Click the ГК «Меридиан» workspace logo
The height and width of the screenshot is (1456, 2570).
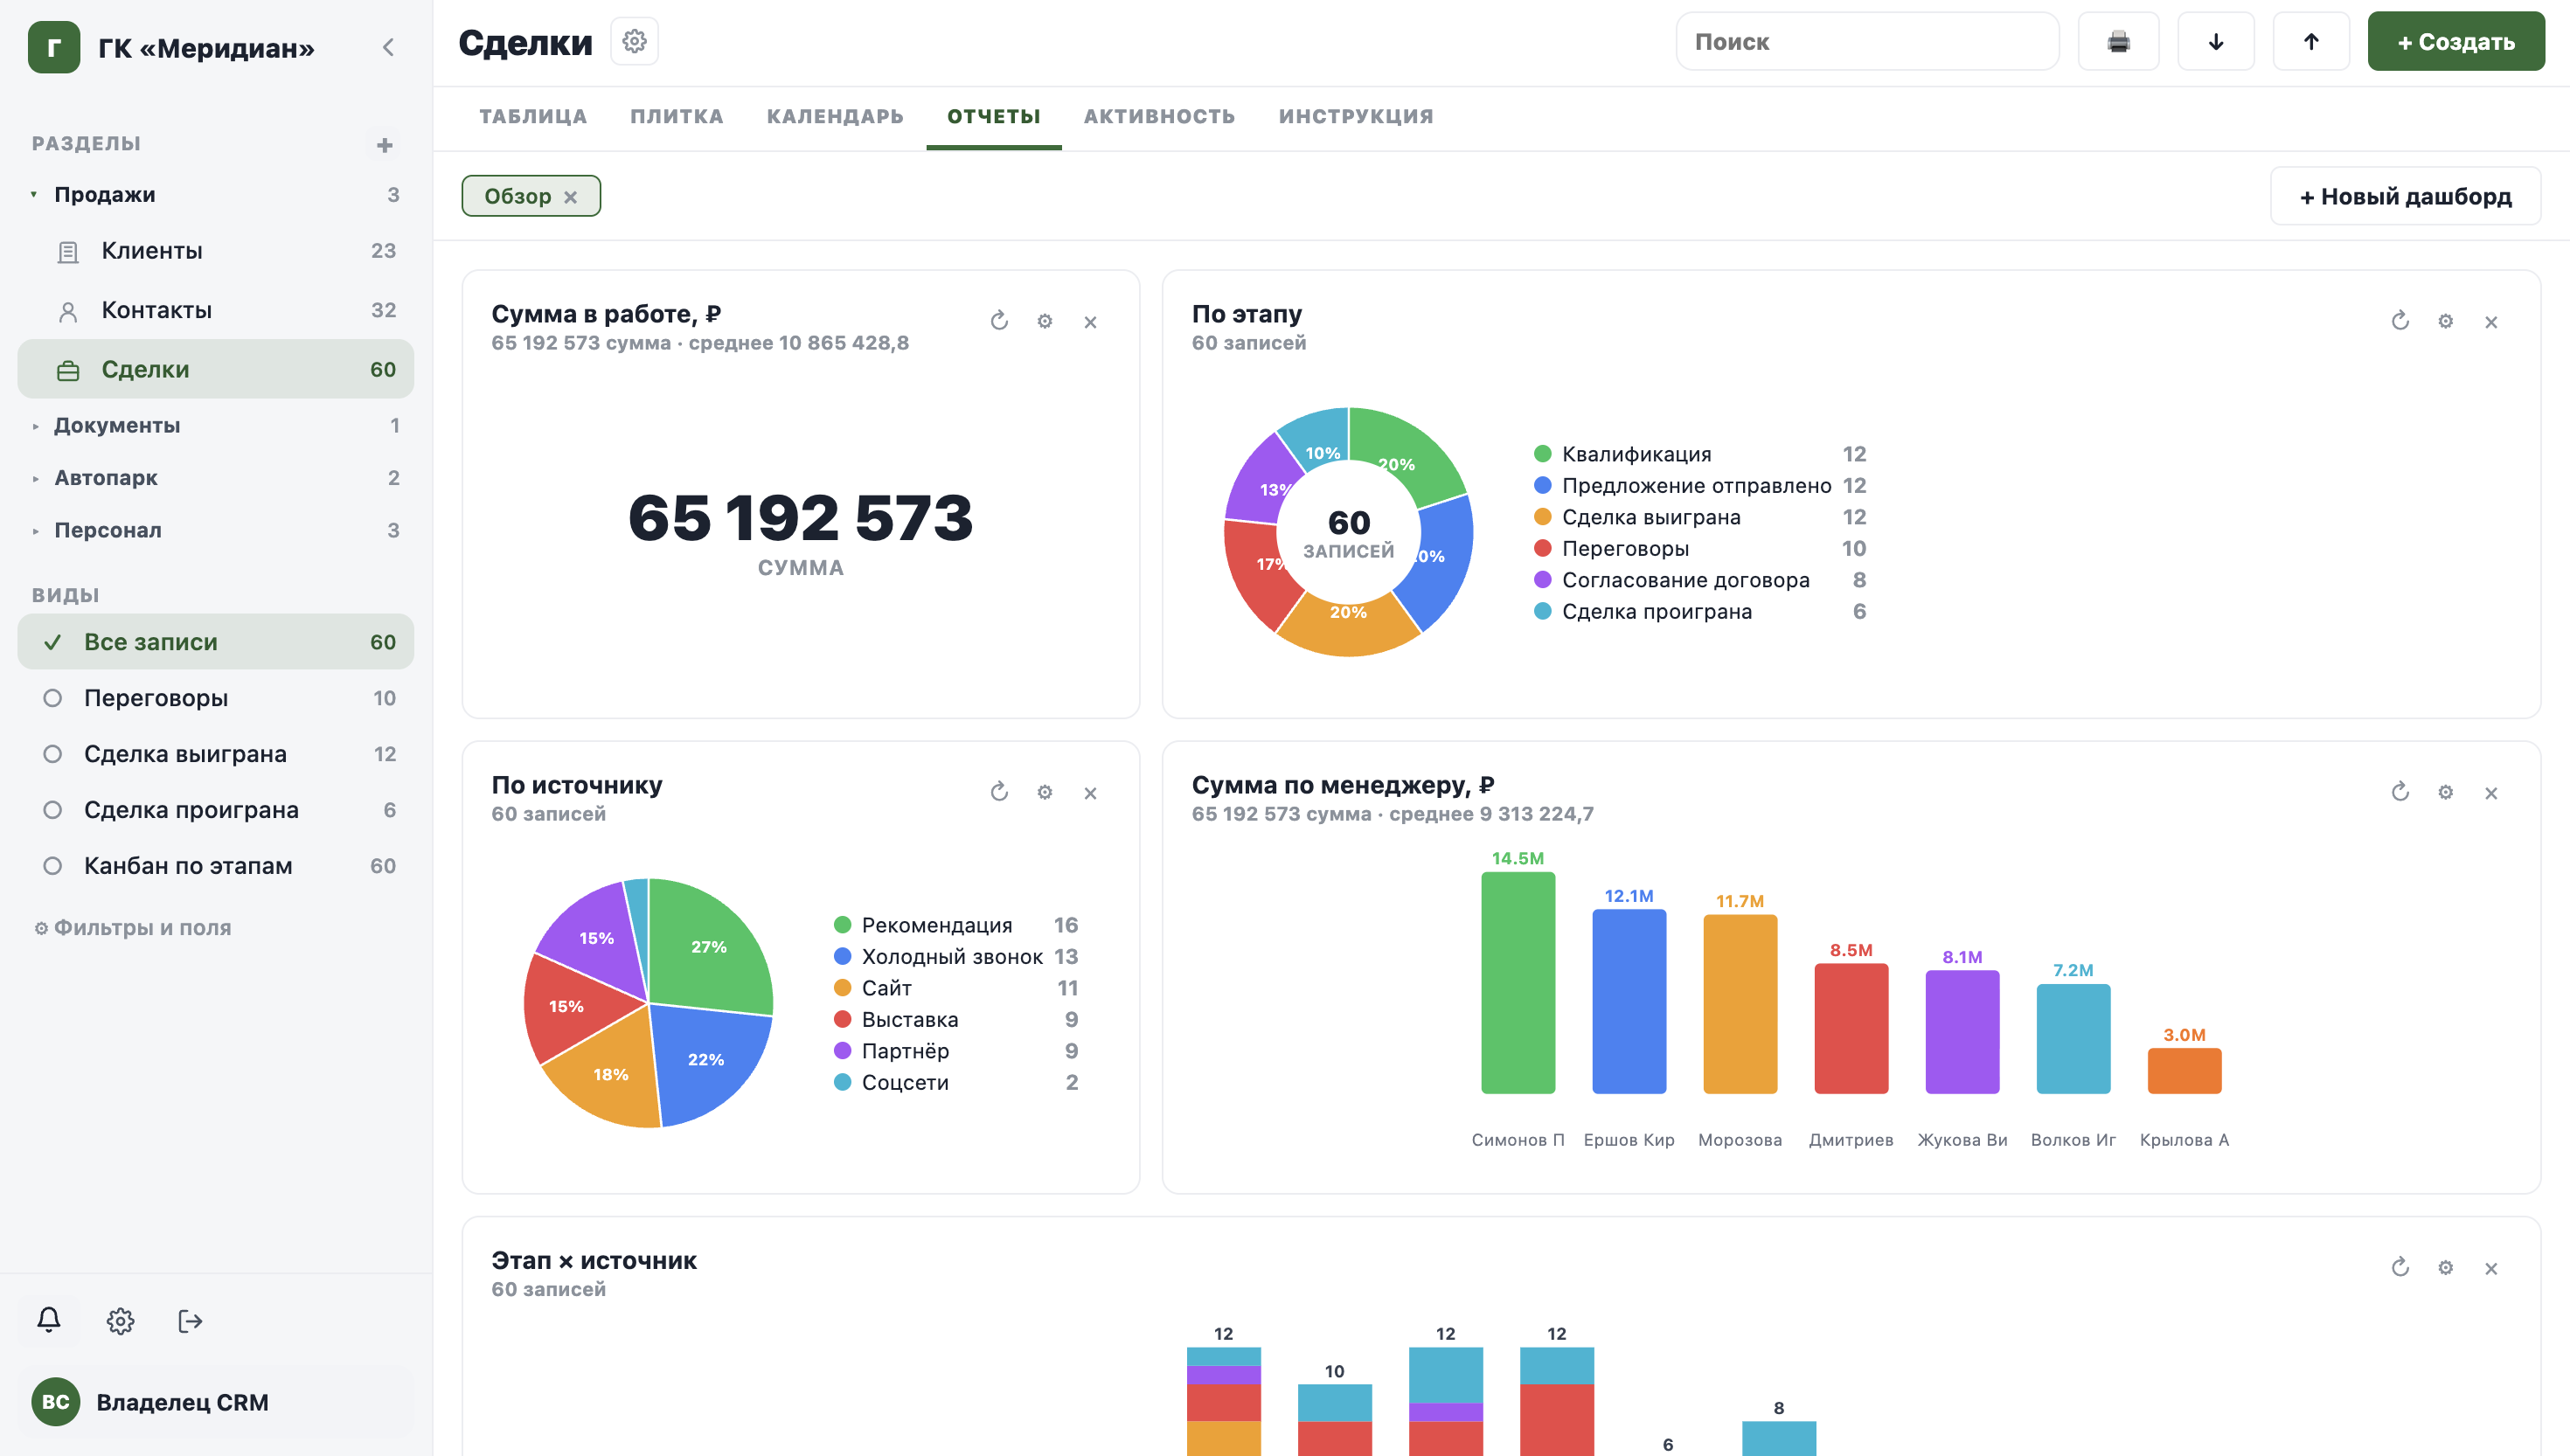pos(54,47)
